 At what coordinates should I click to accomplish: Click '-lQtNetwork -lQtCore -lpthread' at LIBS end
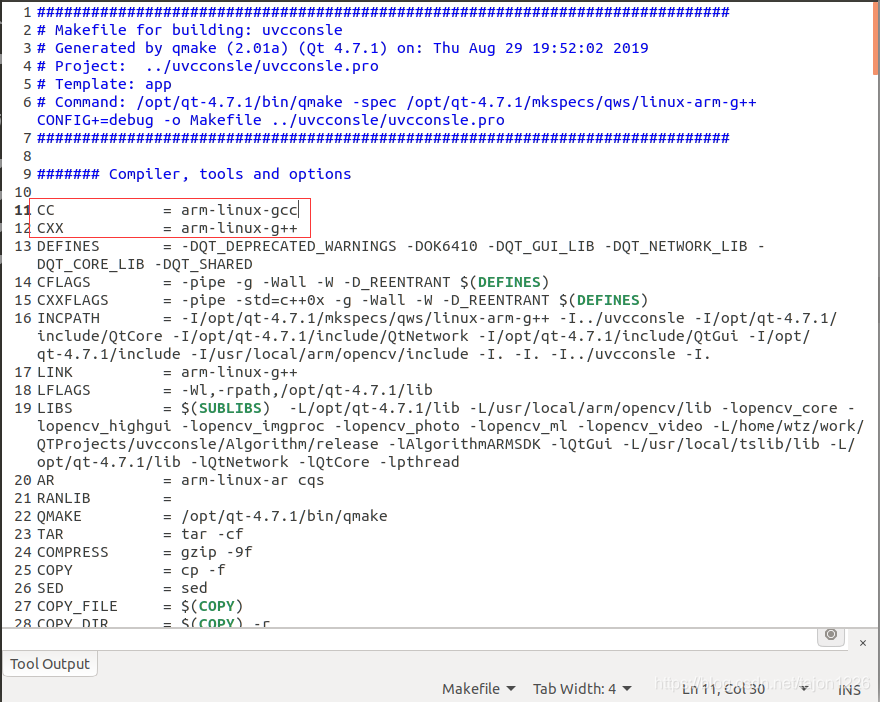click(x=325, y=462)
